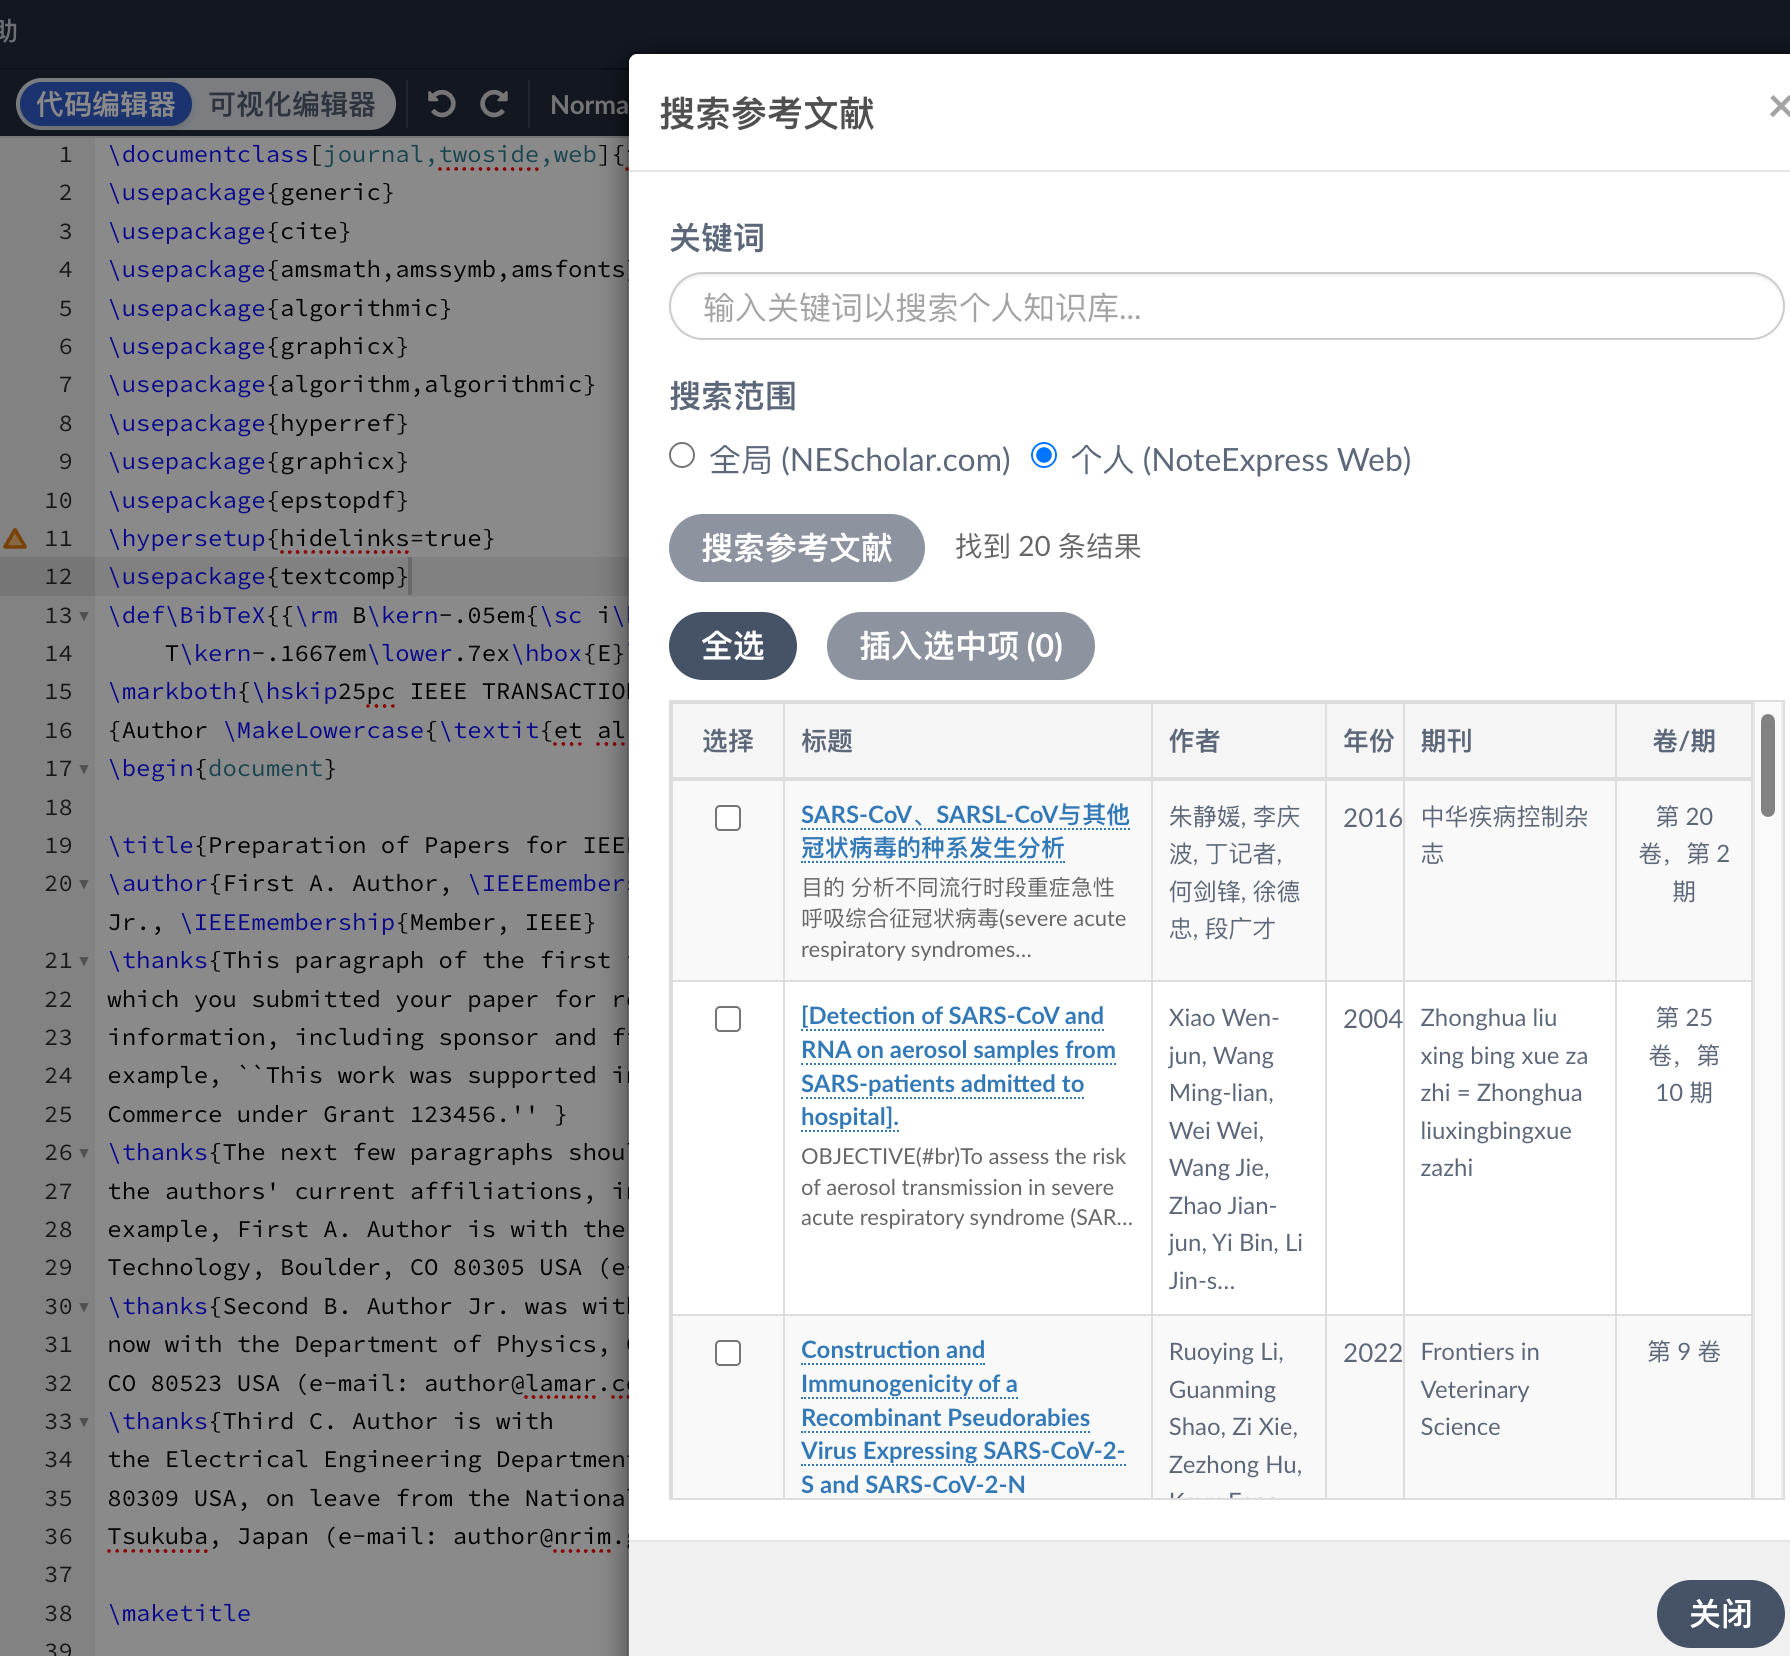Close the 搜索参考文献 dialog with the X

(x=1778, y=106)
